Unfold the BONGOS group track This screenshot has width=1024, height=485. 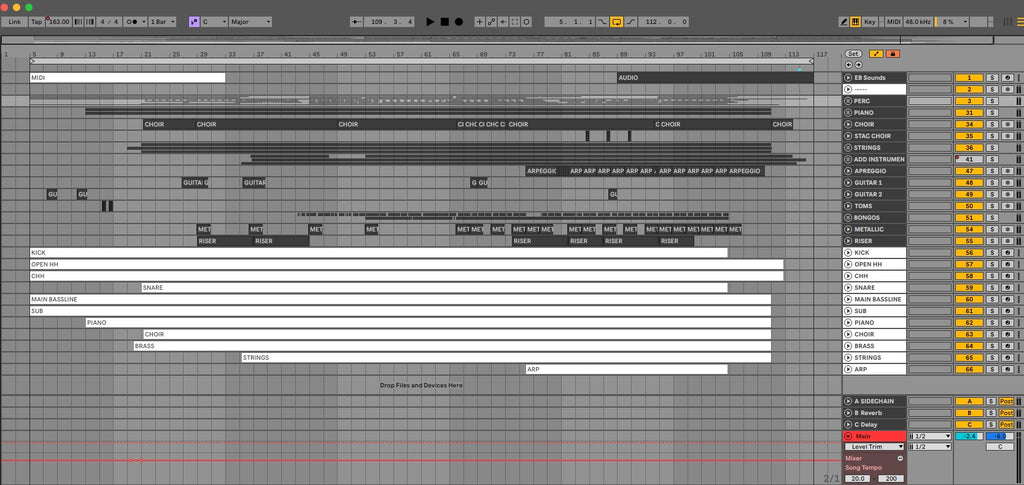pyautogui.click(x=848, y=217)
